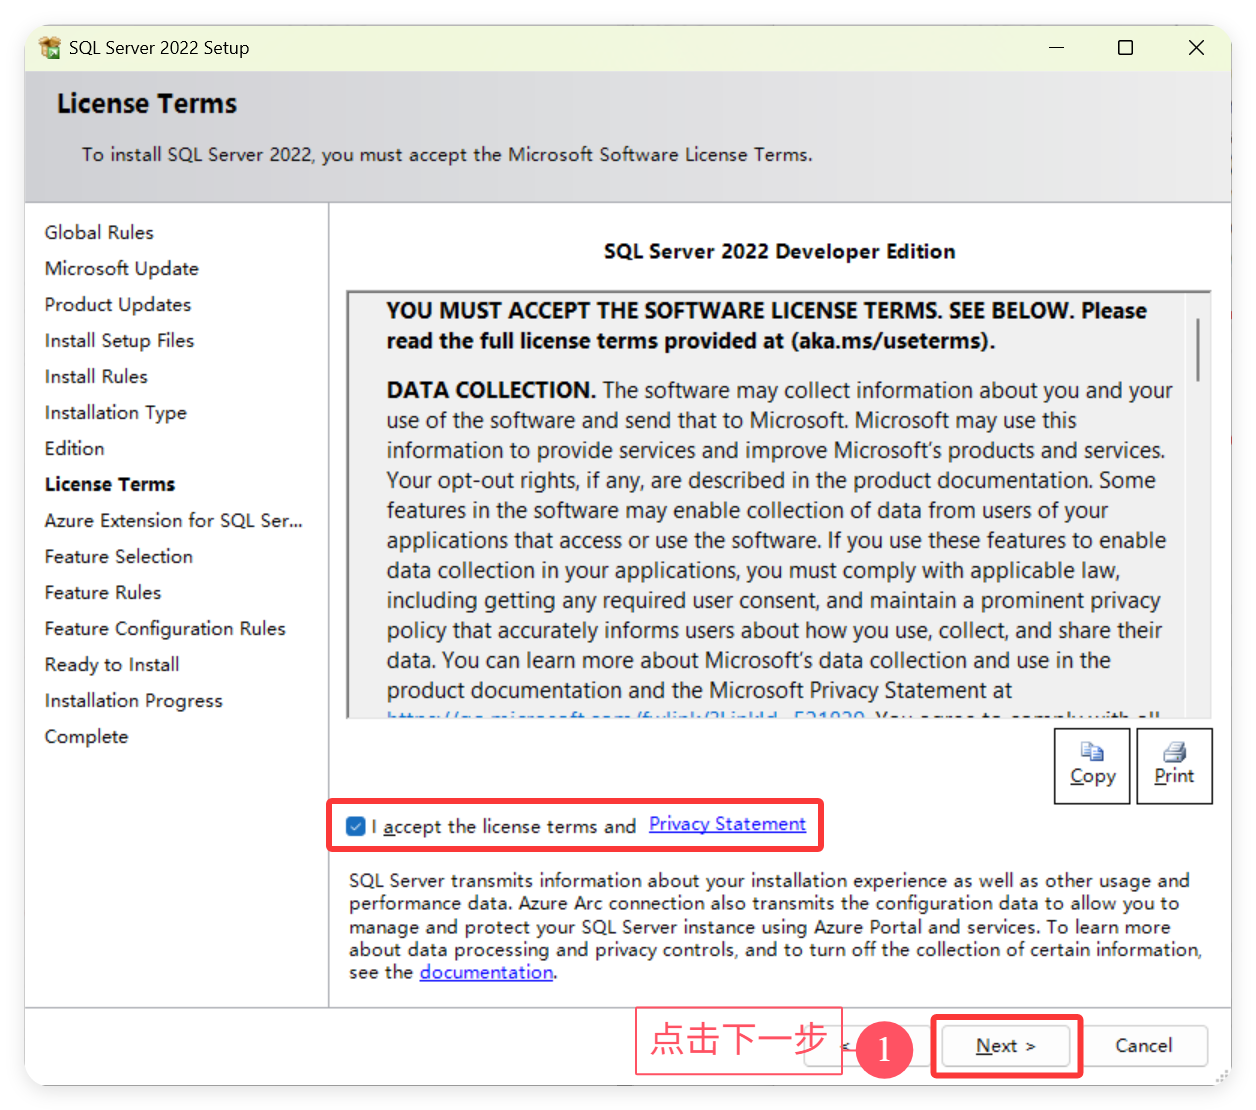Select the Complete step

click(87, 736)
